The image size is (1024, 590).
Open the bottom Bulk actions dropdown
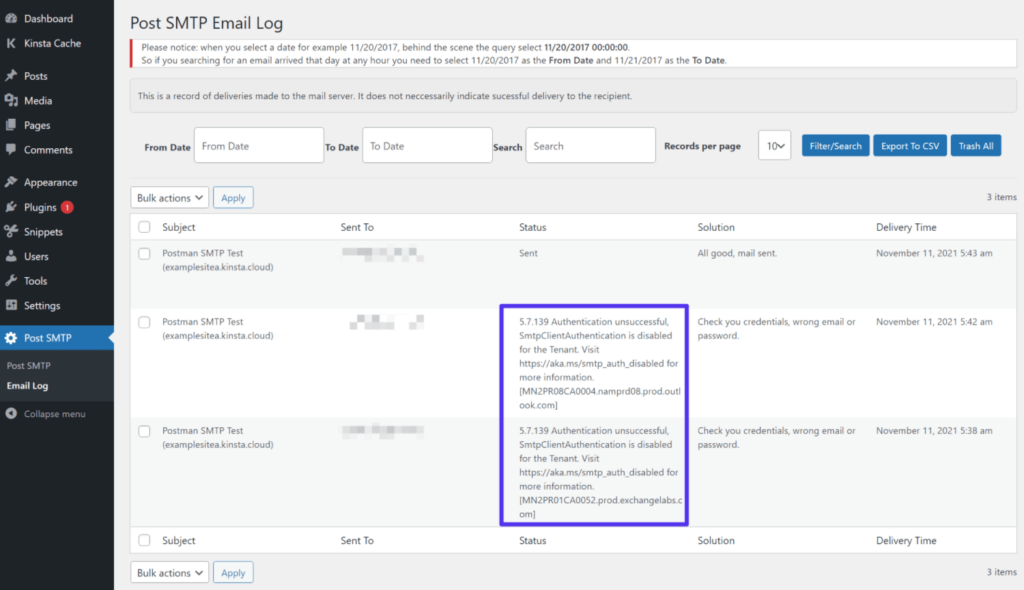point(169,573)
